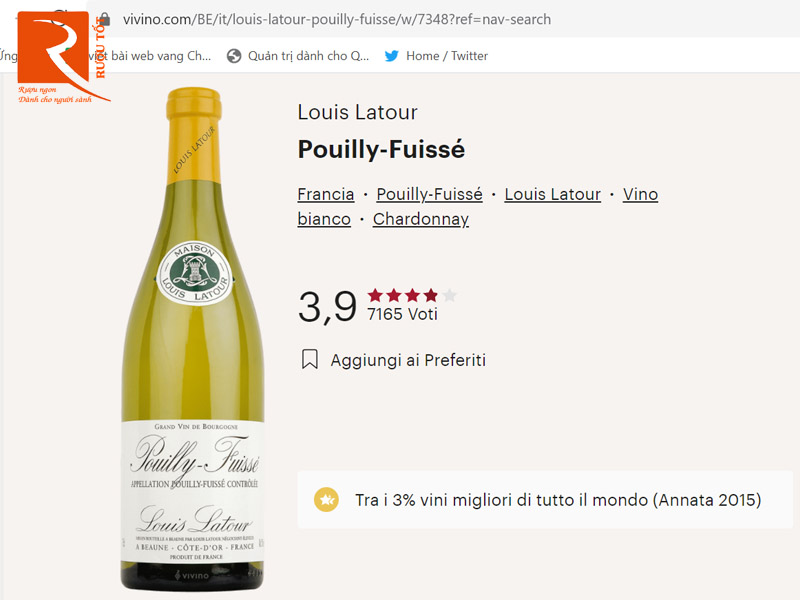Open the Chardonnay grape link
This screenshot has height=600, width=800.
tap(421, 219)
